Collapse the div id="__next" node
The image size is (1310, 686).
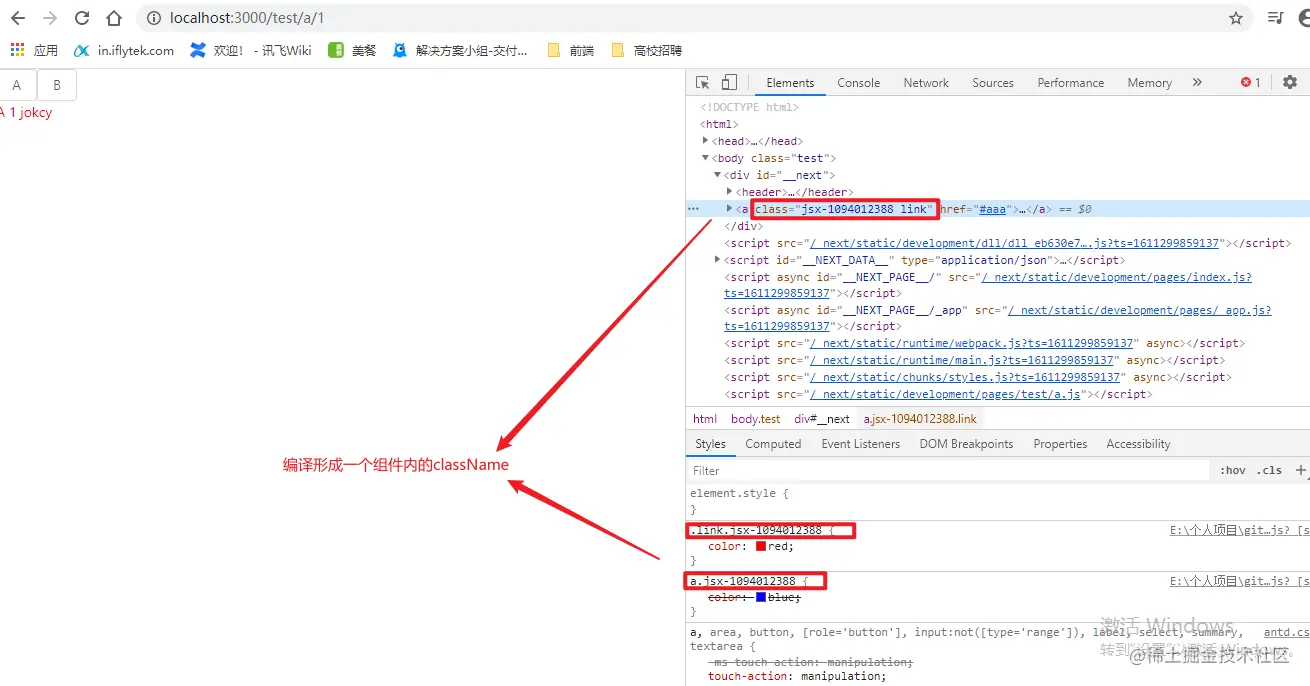tap(718, 175)
